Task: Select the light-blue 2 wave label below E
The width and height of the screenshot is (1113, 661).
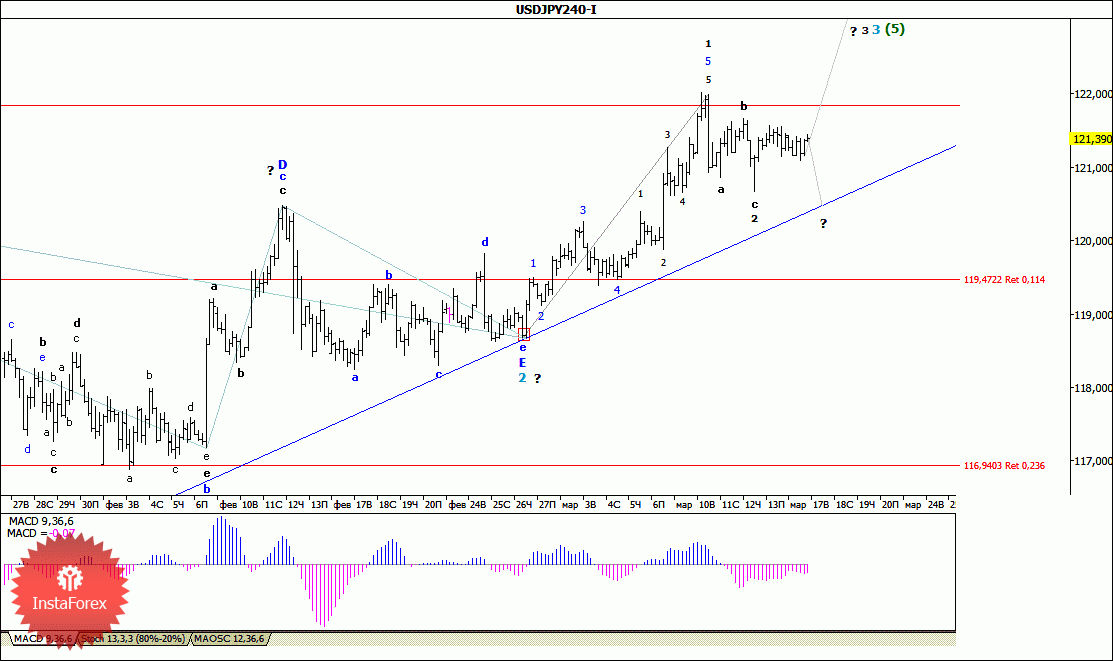Action: (522, 378)
